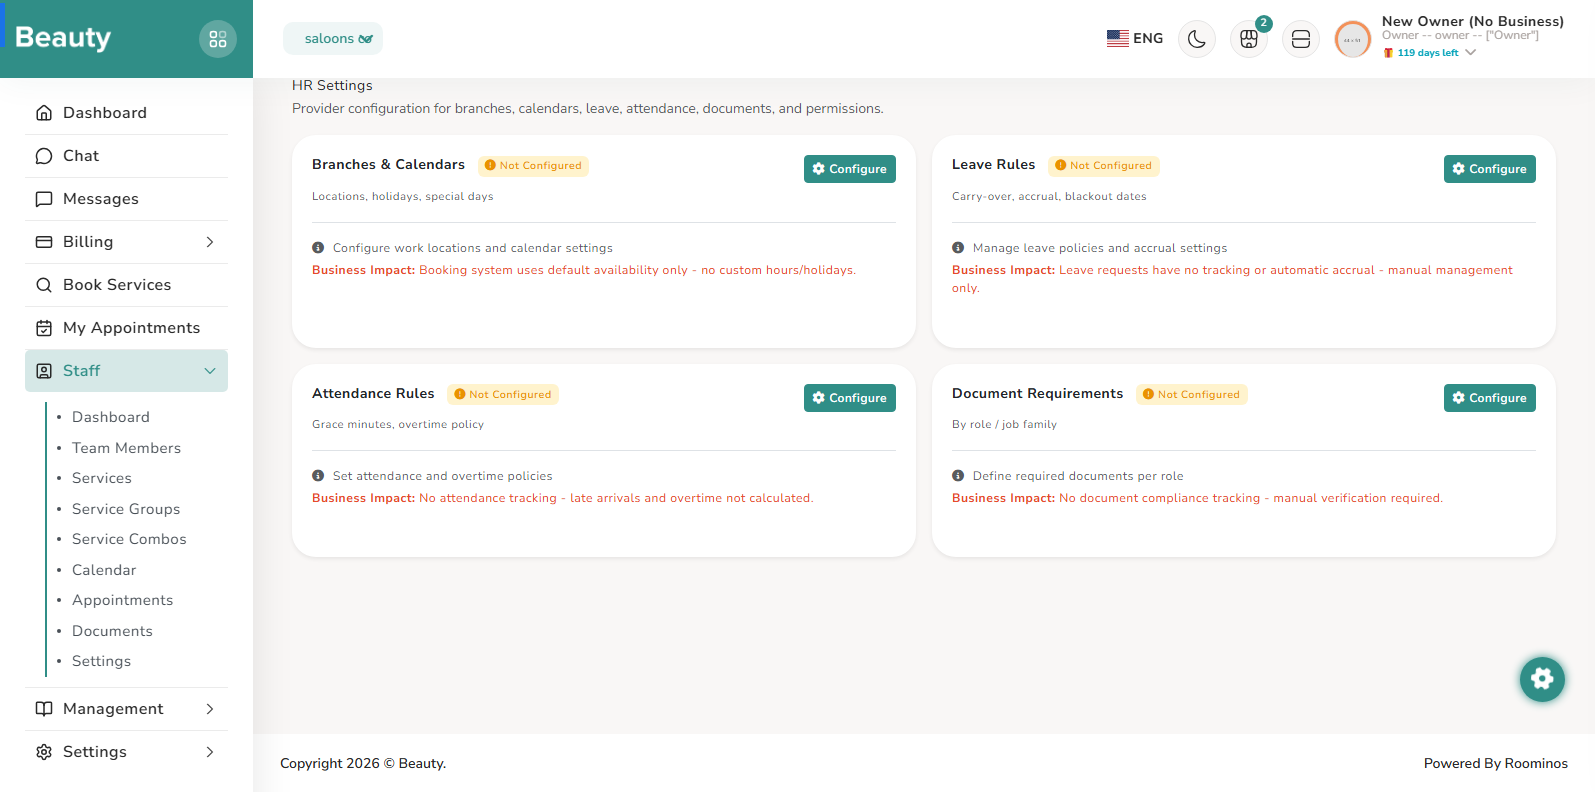Click the Billing card icon
Viewport: 1595px width, 792px height.
[x=44, y=242]
